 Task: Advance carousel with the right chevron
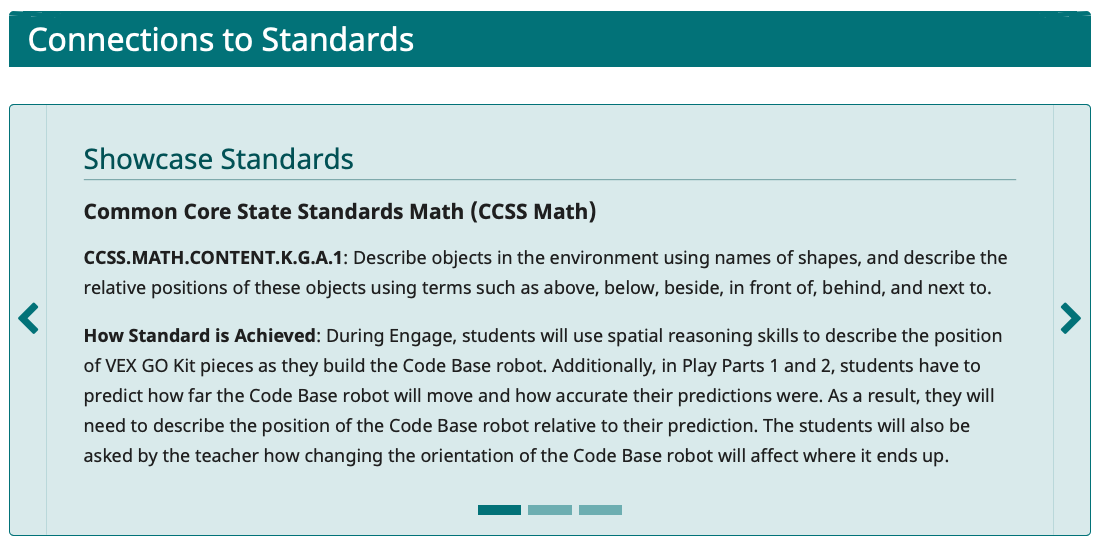pyautogui.click(x=1070, y=319)
